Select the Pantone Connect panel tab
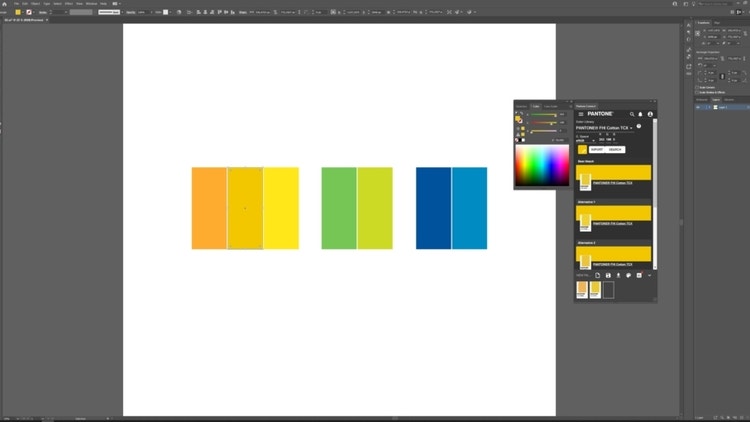This screenshot has height=422, width=750. click(x=586, y=106)
